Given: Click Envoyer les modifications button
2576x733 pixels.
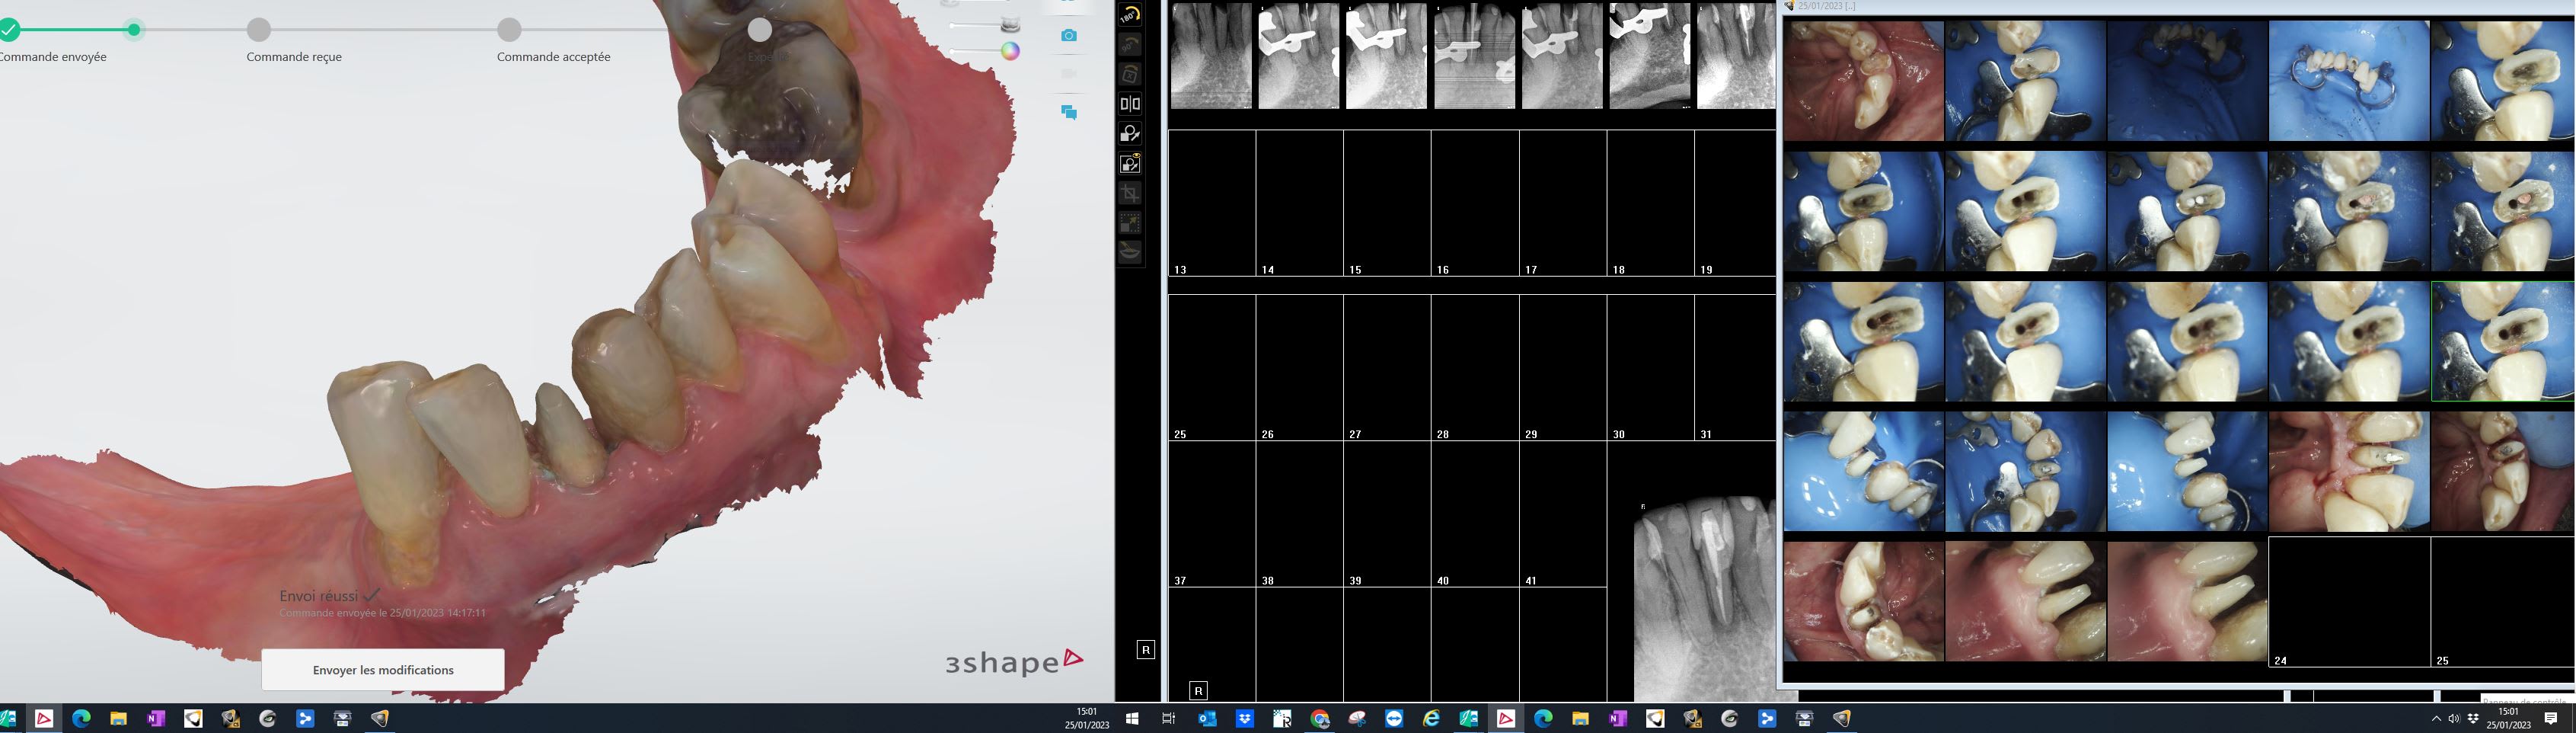Looking at the screenshot, I should (383, 670).
